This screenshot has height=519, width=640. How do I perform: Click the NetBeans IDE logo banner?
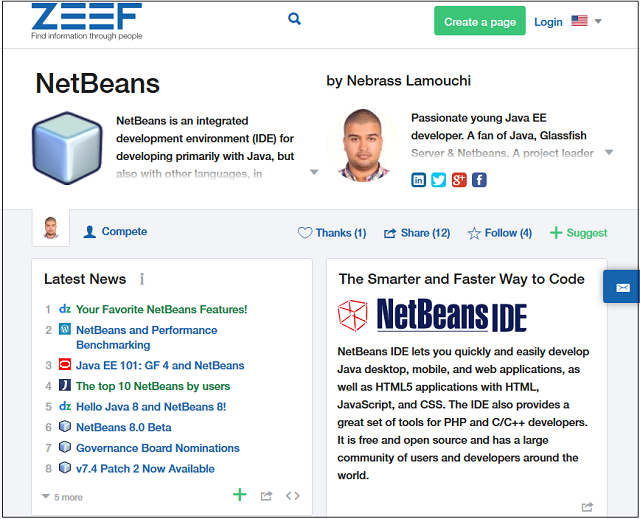[x=432, y=315]
